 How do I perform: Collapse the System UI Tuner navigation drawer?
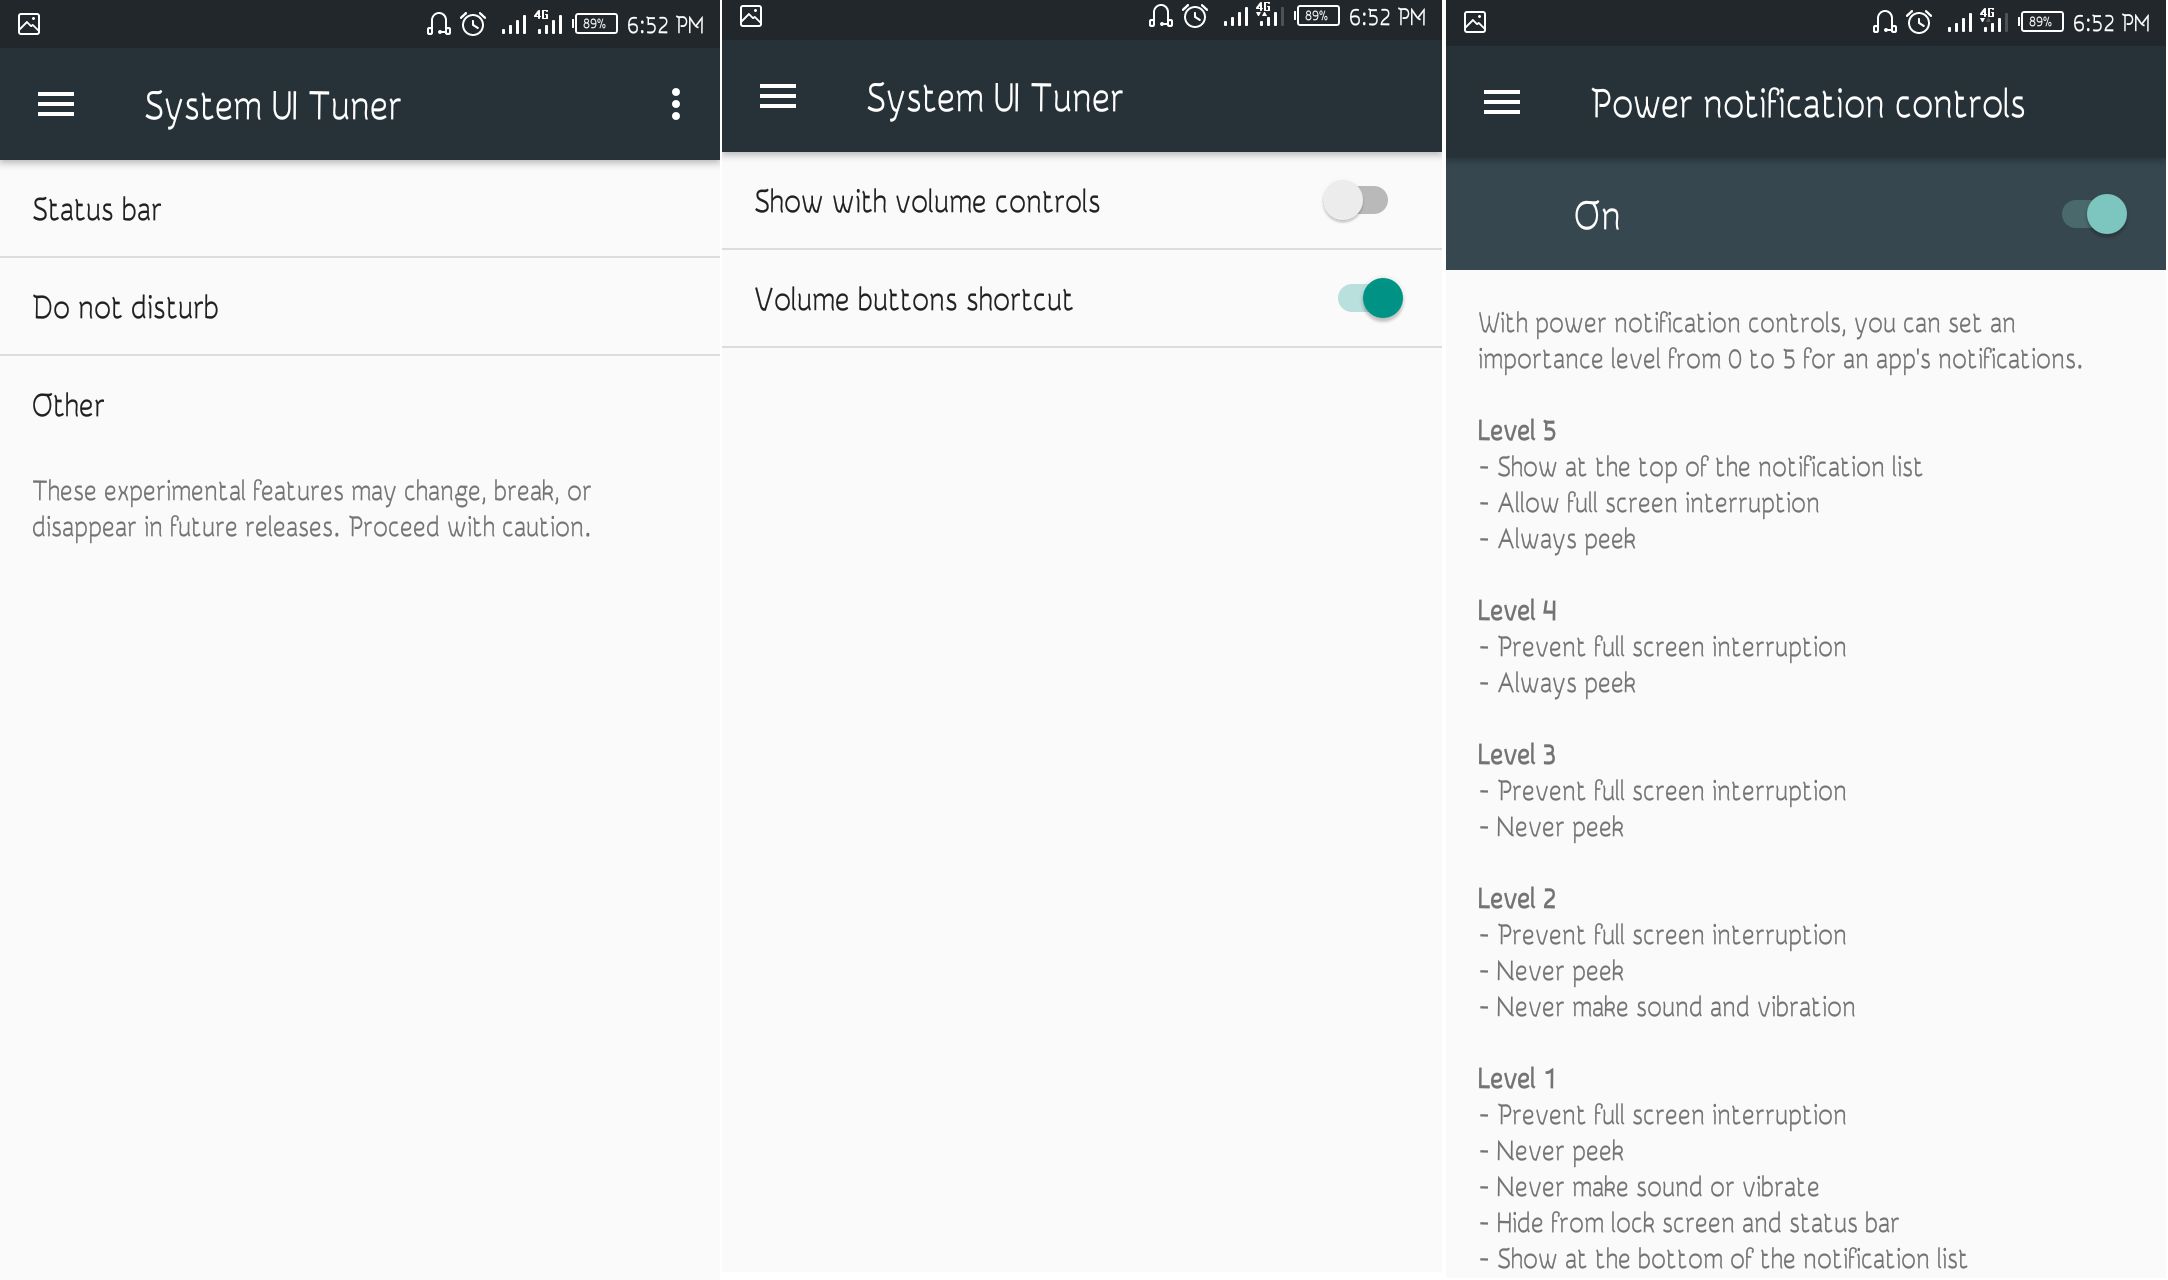point(55,104)
